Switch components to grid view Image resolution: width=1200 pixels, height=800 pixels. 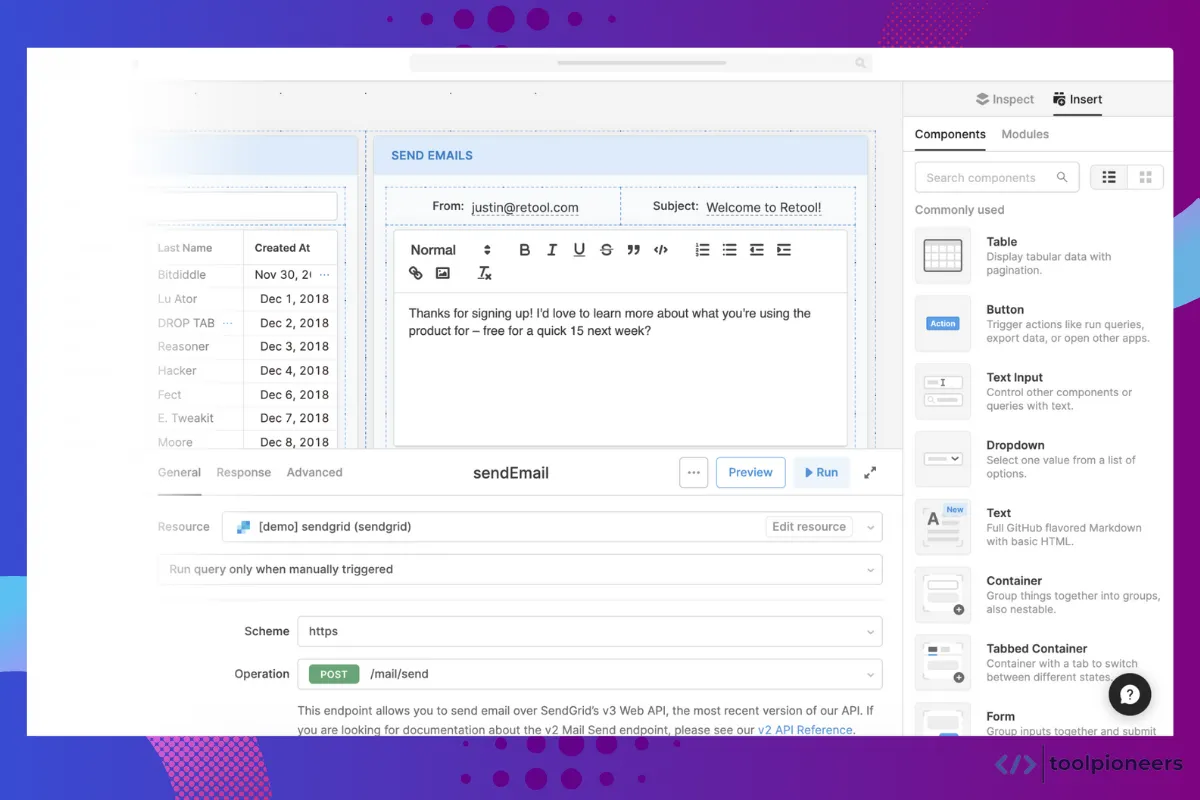[1145, 177]
